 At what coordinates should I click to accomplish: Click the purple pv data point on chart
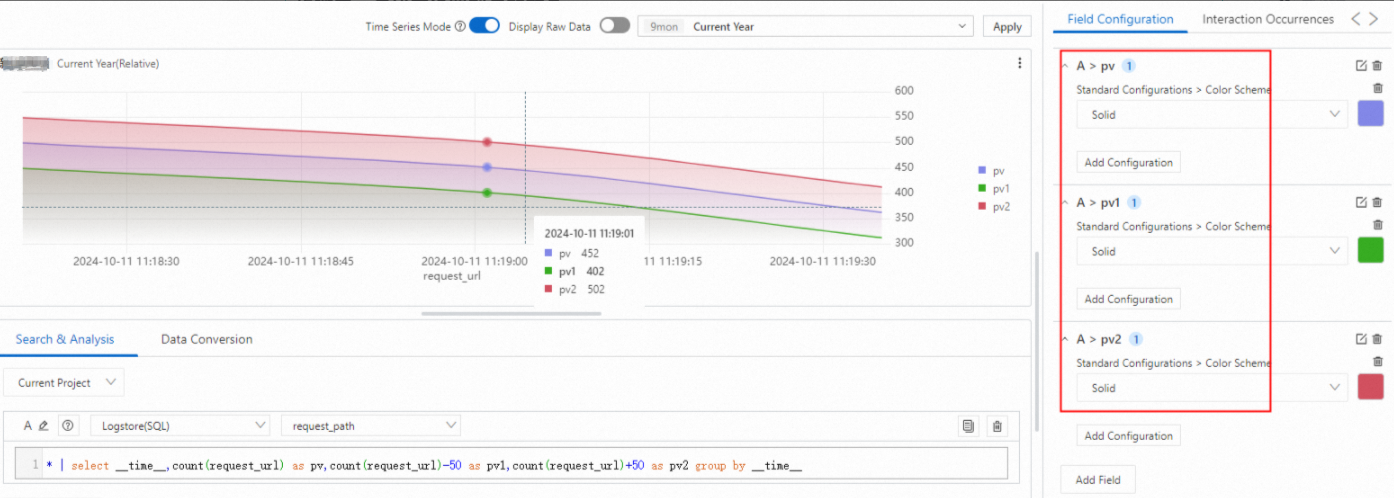point(487,167)
